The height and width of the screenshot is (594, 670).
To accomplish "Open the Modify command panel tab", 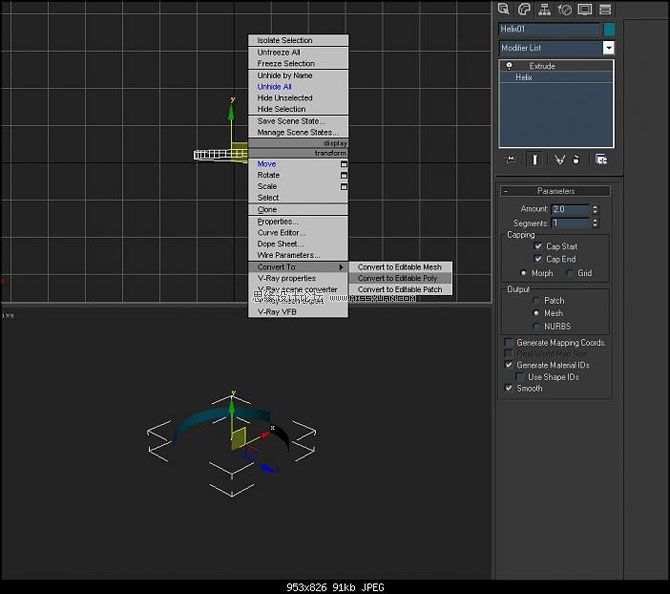I will click(x=524, y=9).
